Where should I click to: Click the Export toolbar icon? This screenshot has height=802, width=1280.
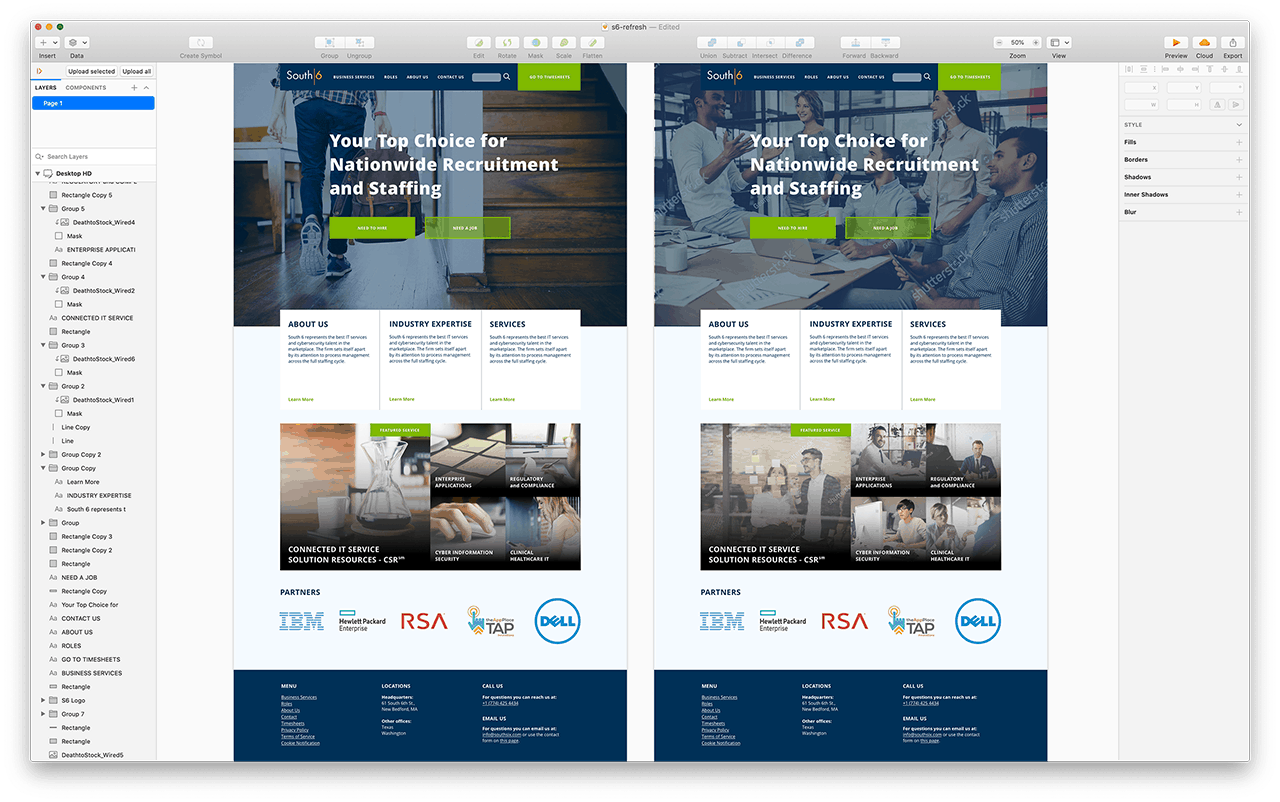(x=1233, y=43)
